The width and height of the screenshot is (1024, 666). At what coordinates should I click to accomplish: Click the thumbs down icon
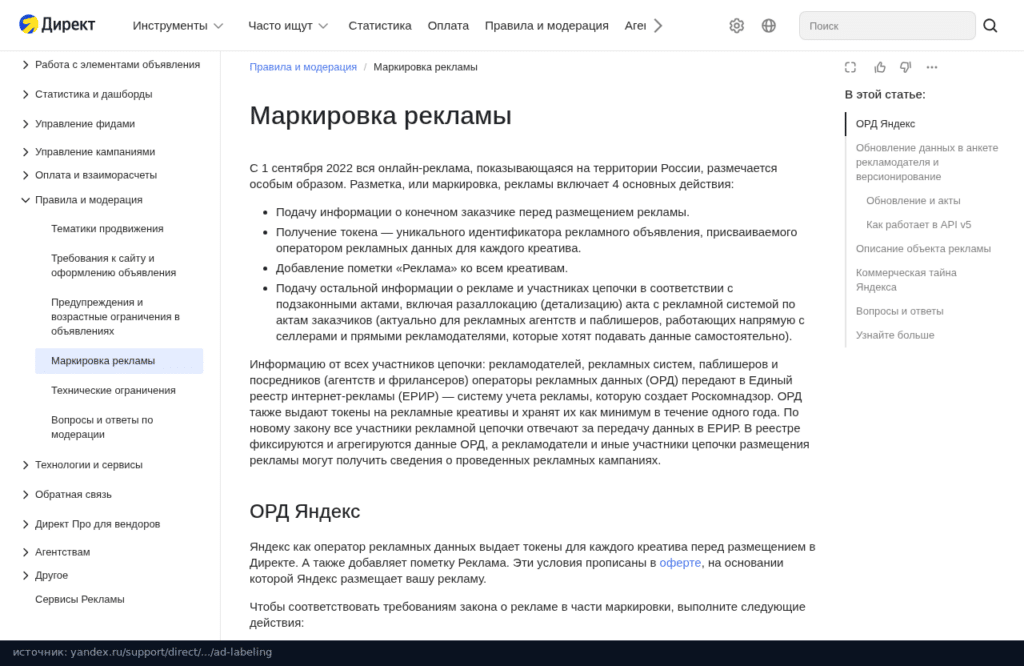click(x=905, y=67)
